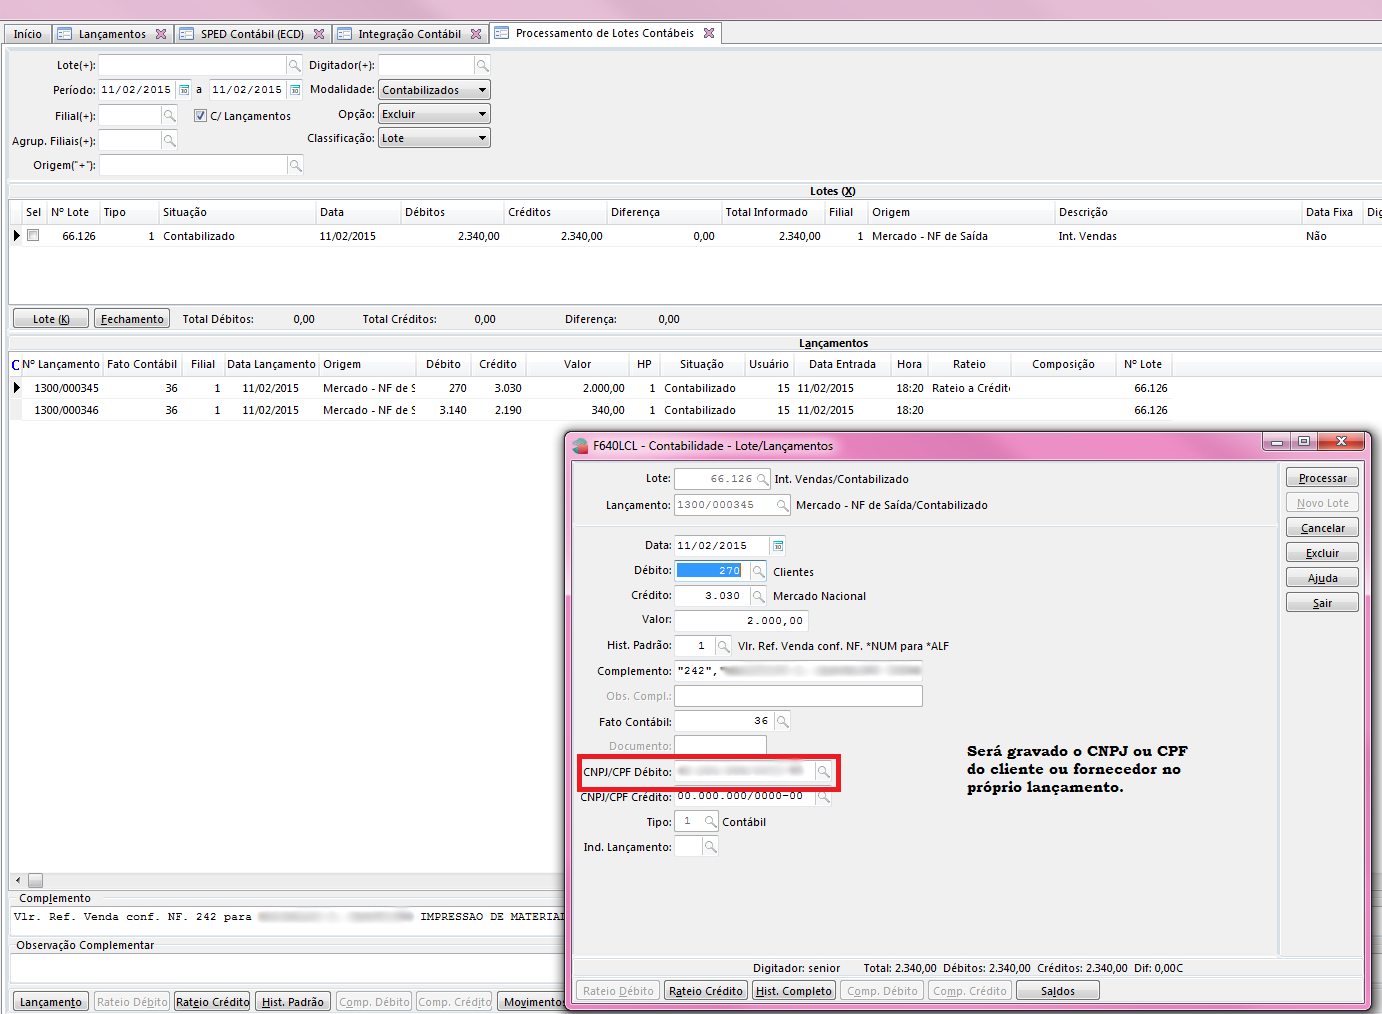Close the SPED Contábil (ECD) tab
Viewport: 1382px width, 1014px height.
click(x=319, y=34)
